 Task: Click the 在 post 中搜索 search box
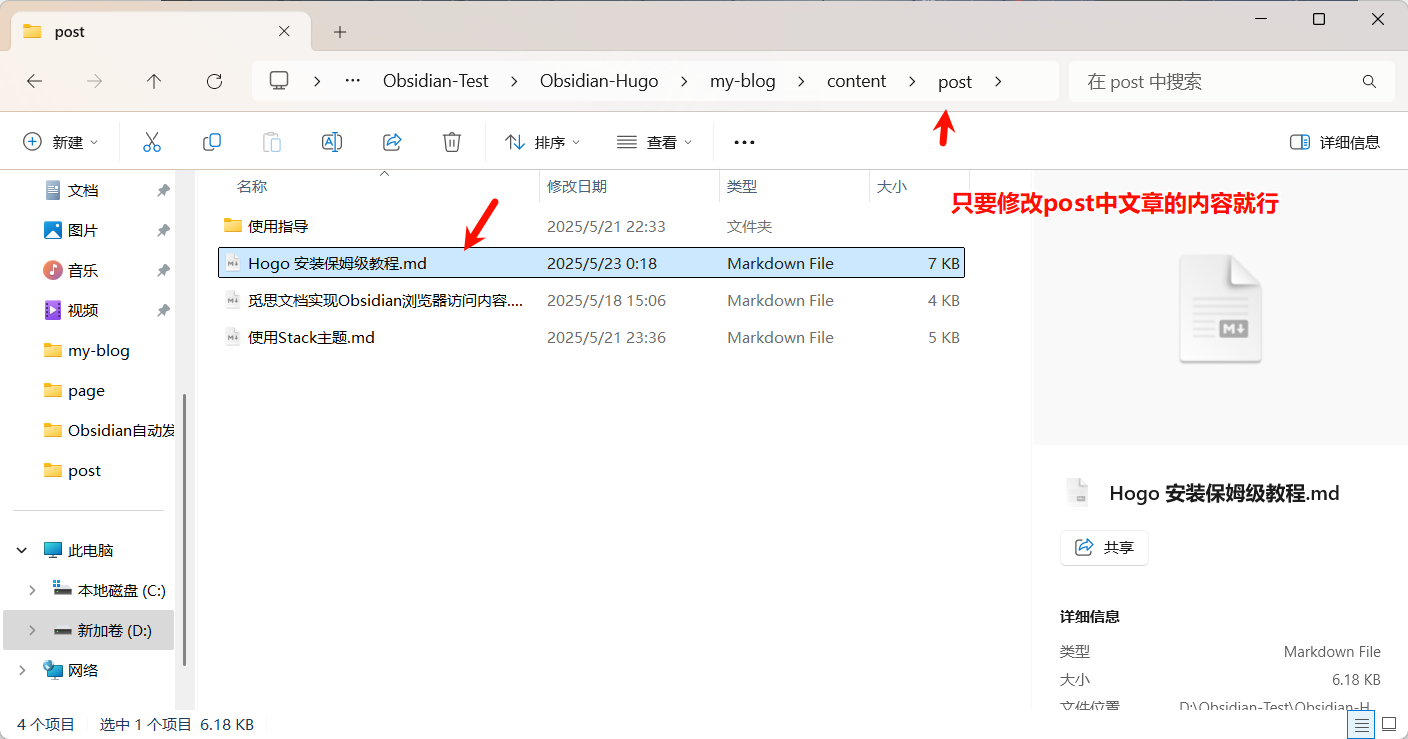(x=1220, y=82)
